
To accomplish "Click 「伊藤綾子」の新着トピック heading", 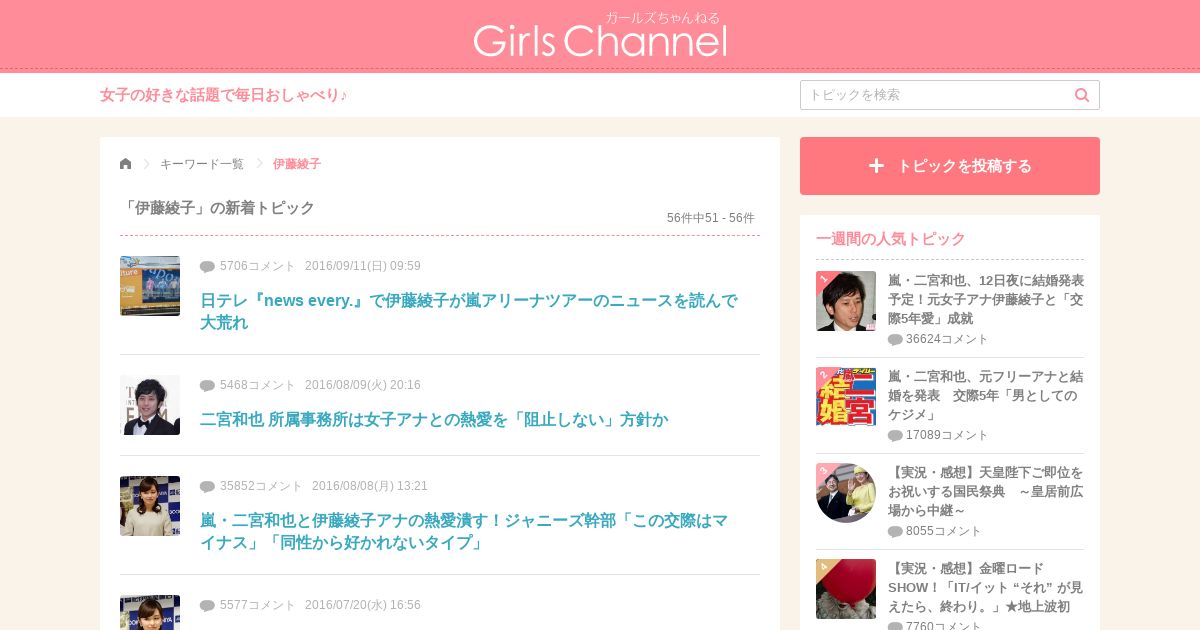I will [x=217, y=208].
